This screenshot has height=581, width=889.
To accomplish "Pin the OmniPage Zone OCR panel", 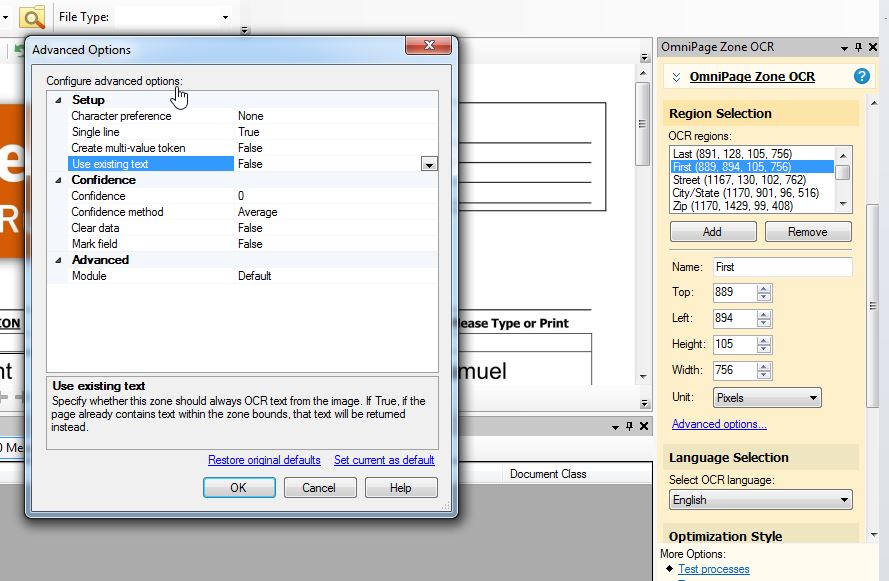I will click(858, 47).
